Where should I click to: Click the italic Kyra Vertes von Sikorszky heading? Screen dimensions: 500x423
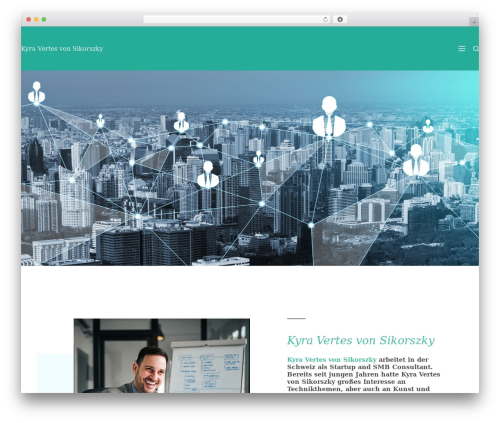tap(361, 340)
